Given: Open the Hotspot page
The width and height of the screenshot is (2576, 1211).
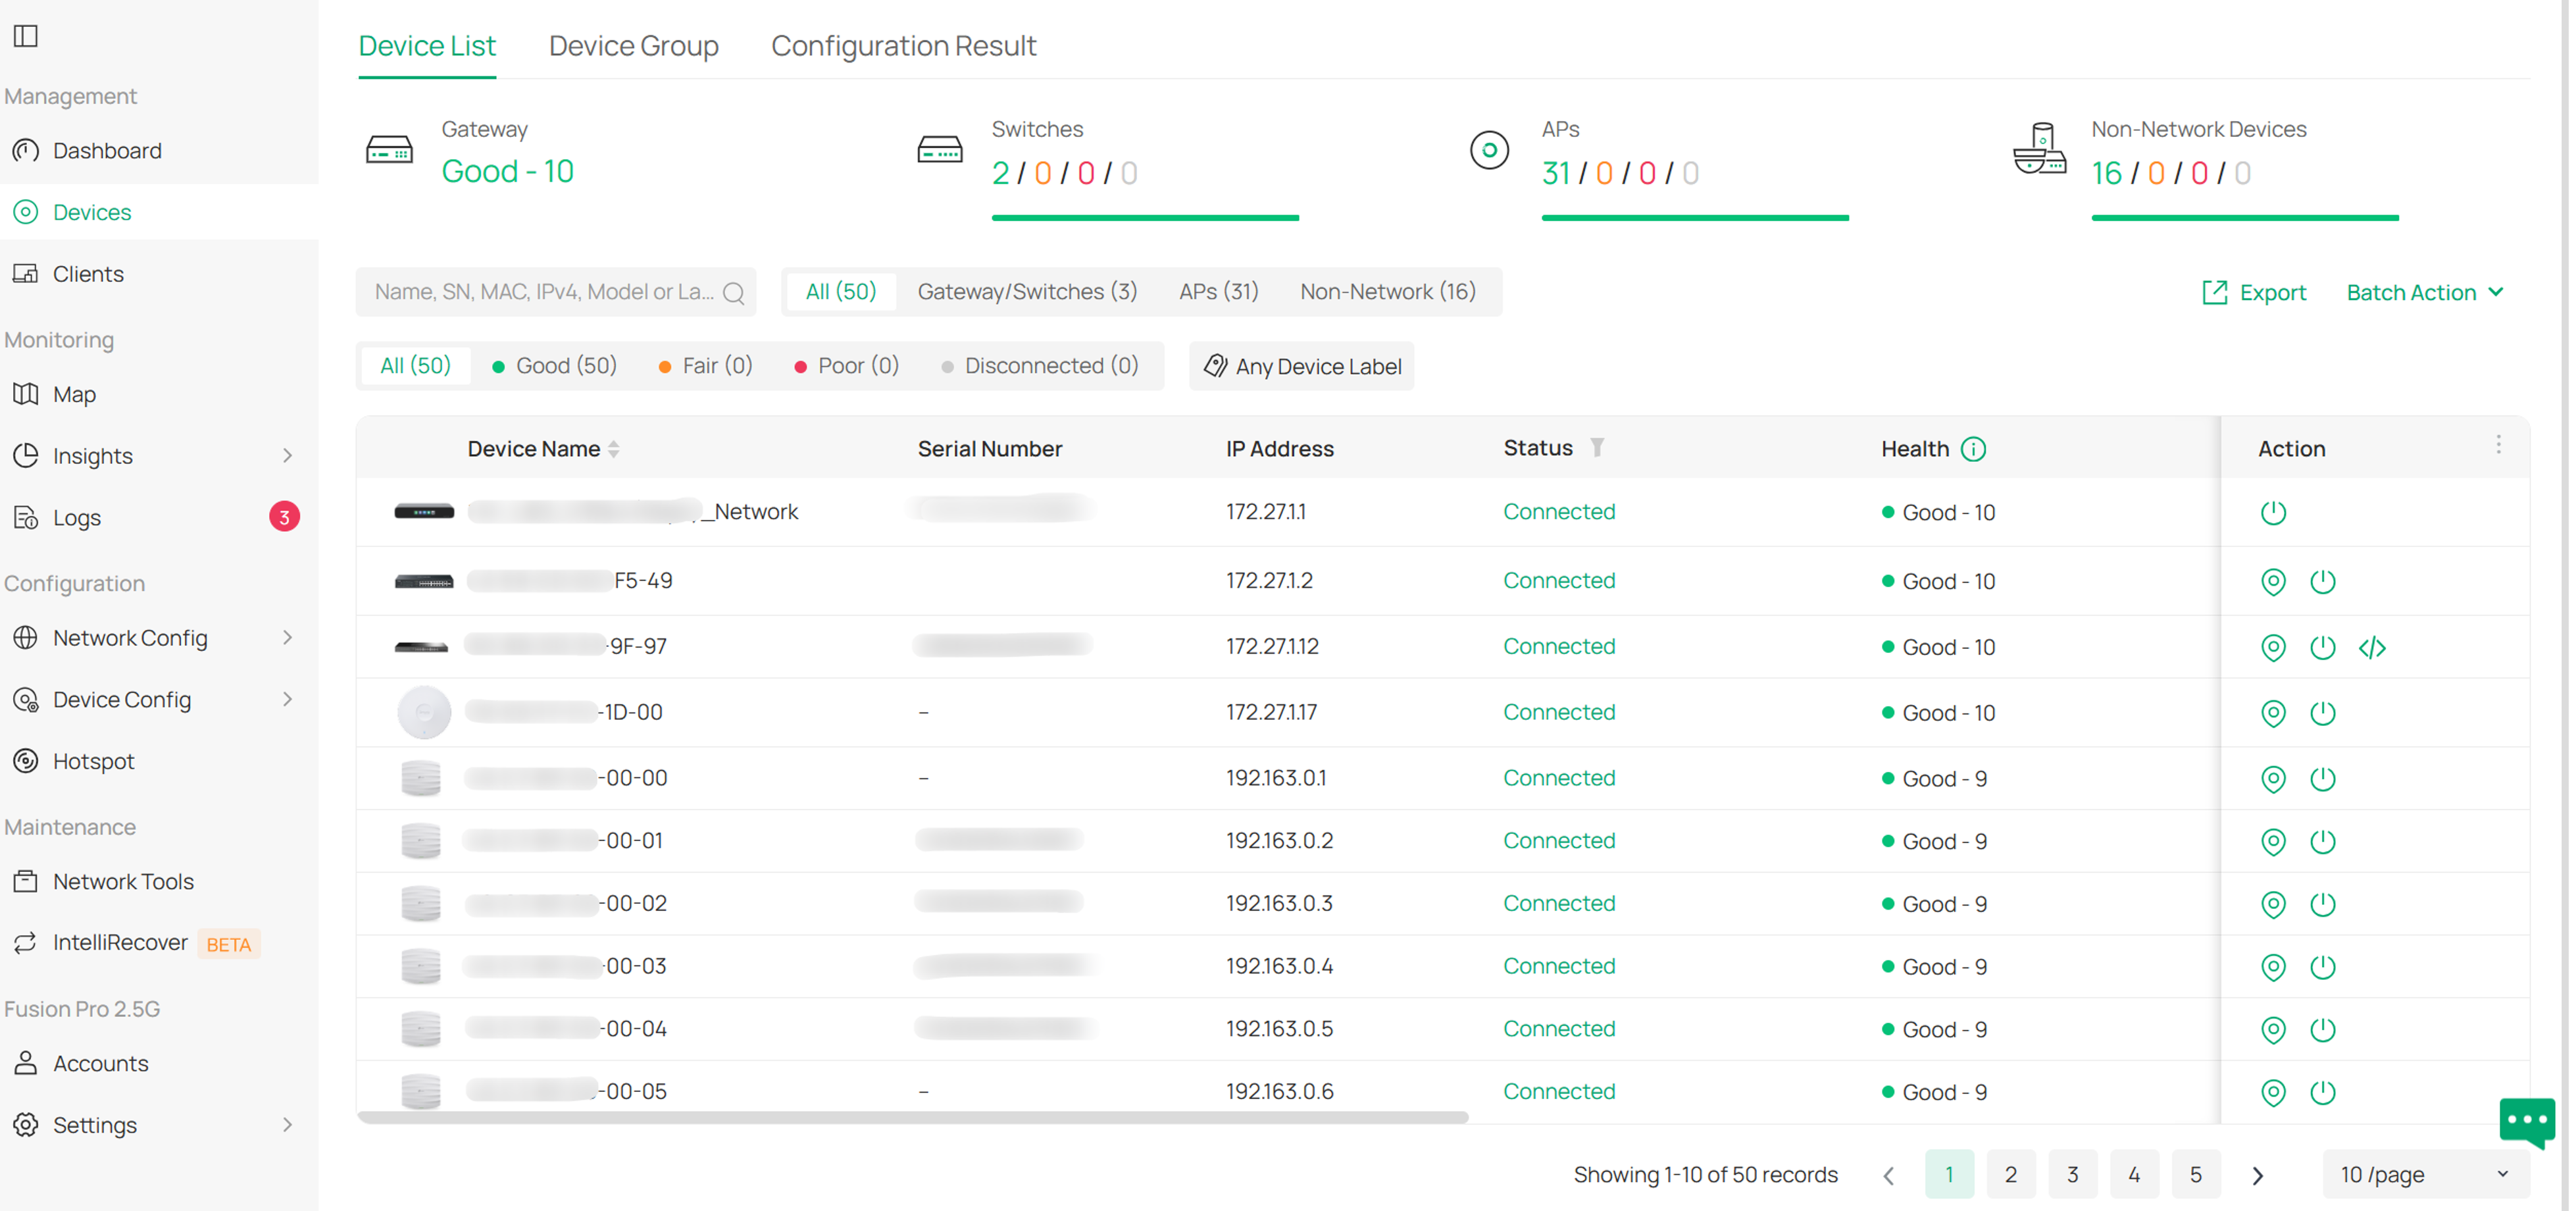Looking at the screenshot, I should 93,761.
